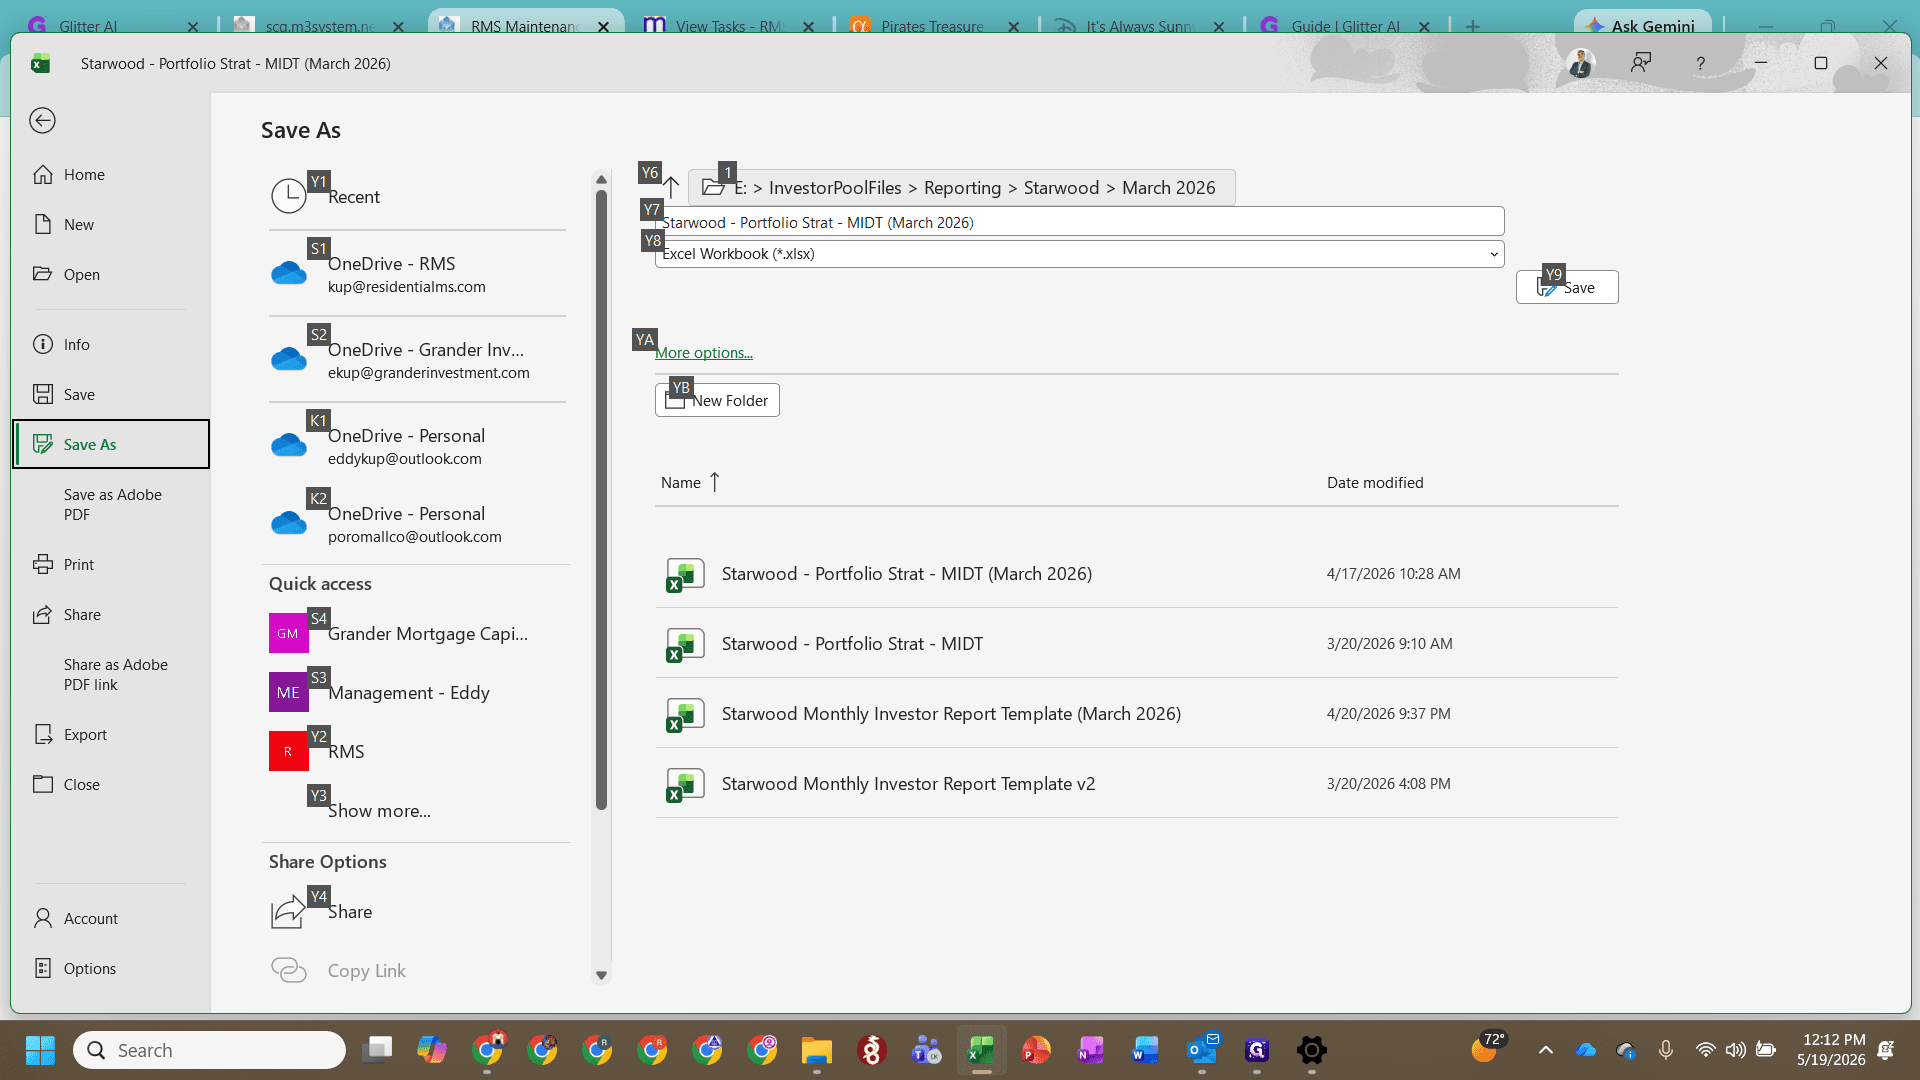Select Starwood Monthly Investor Report Template v2
1920x1080 pixels.
(x=1137, y=783)
